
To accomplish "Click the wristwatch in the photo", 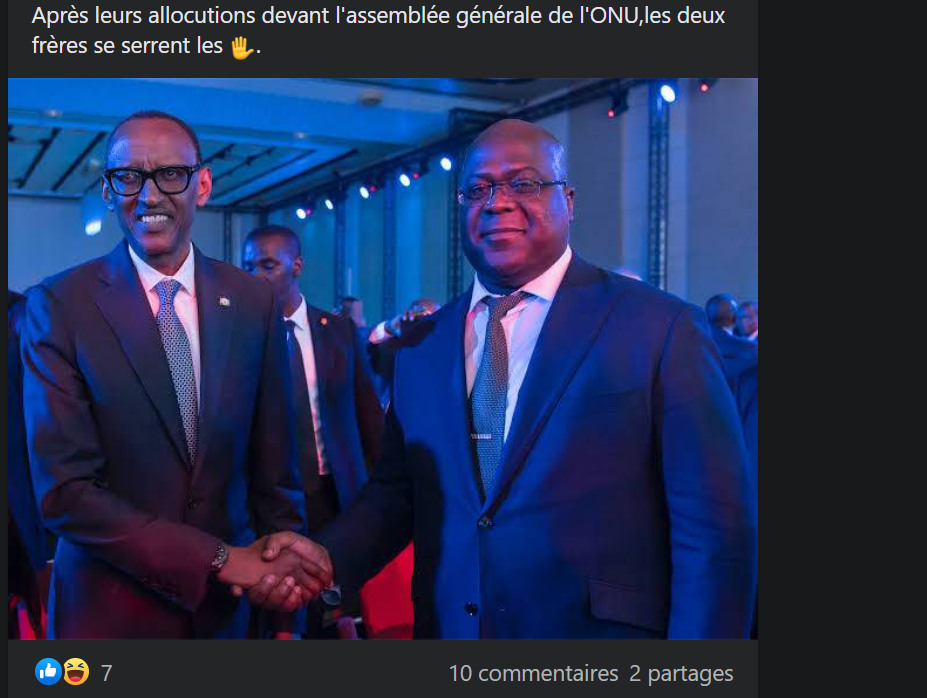I will pyautogui.click(x=219, y=557).
